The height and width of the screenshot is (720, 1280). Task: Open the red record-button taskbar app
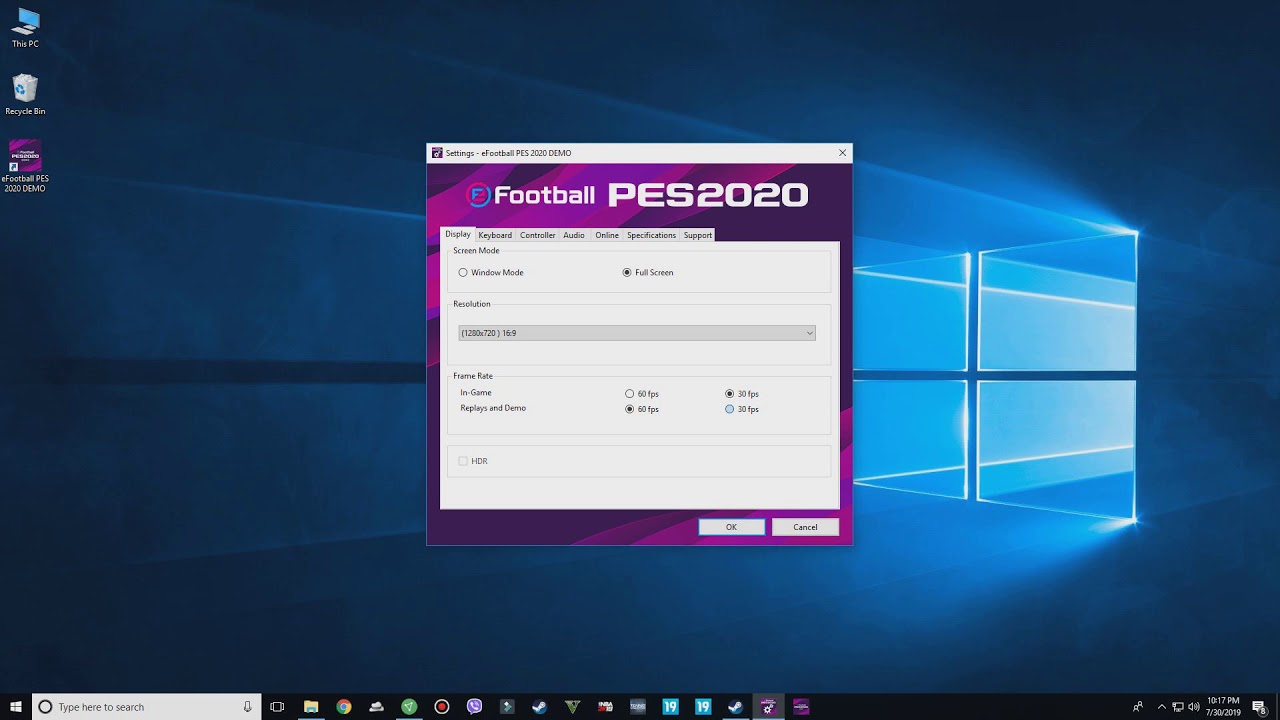pyautogui.click(x=442, y=707)
